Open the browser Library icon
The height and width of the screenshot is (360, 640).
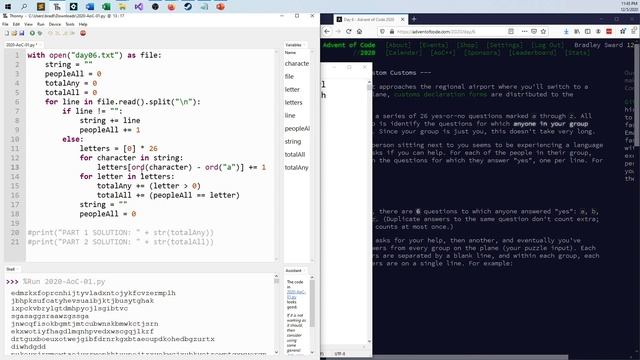pos(577,31)
